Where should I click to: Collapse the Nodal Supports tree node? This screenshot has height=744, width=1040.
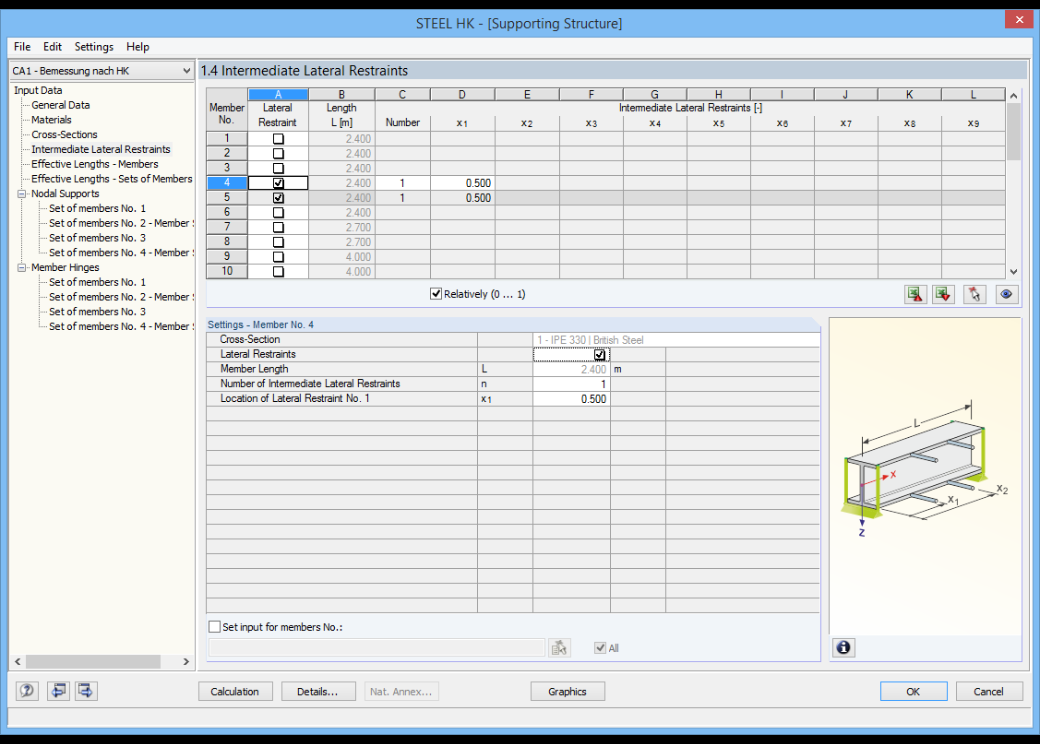pyautogui.click(x=22, y=194)
